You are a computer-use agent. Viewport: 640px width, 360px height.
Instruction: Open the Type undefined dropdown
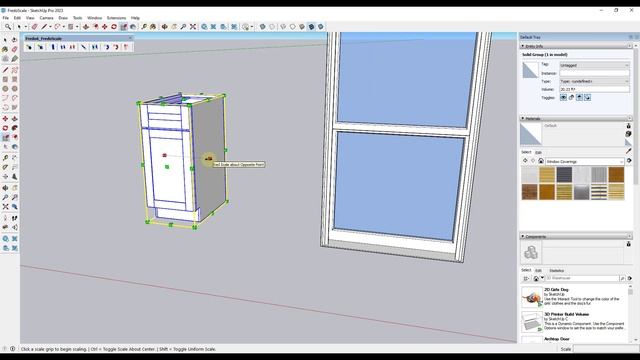point(594,81)
